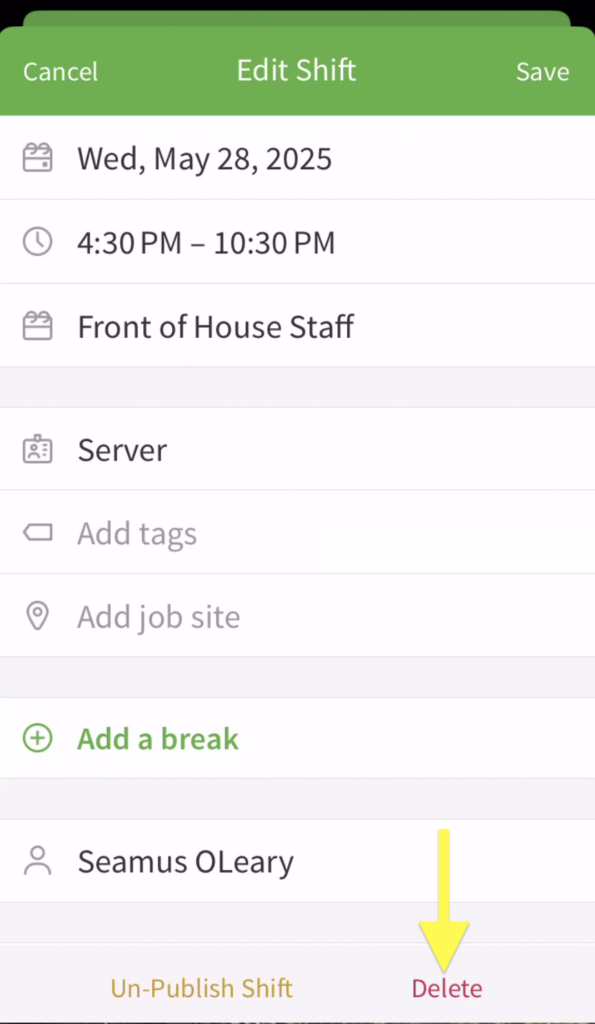Screen dimensions: 595x1024
Task: Tap the schedule icon next to Front of House Staff
Action: (37, 326)
